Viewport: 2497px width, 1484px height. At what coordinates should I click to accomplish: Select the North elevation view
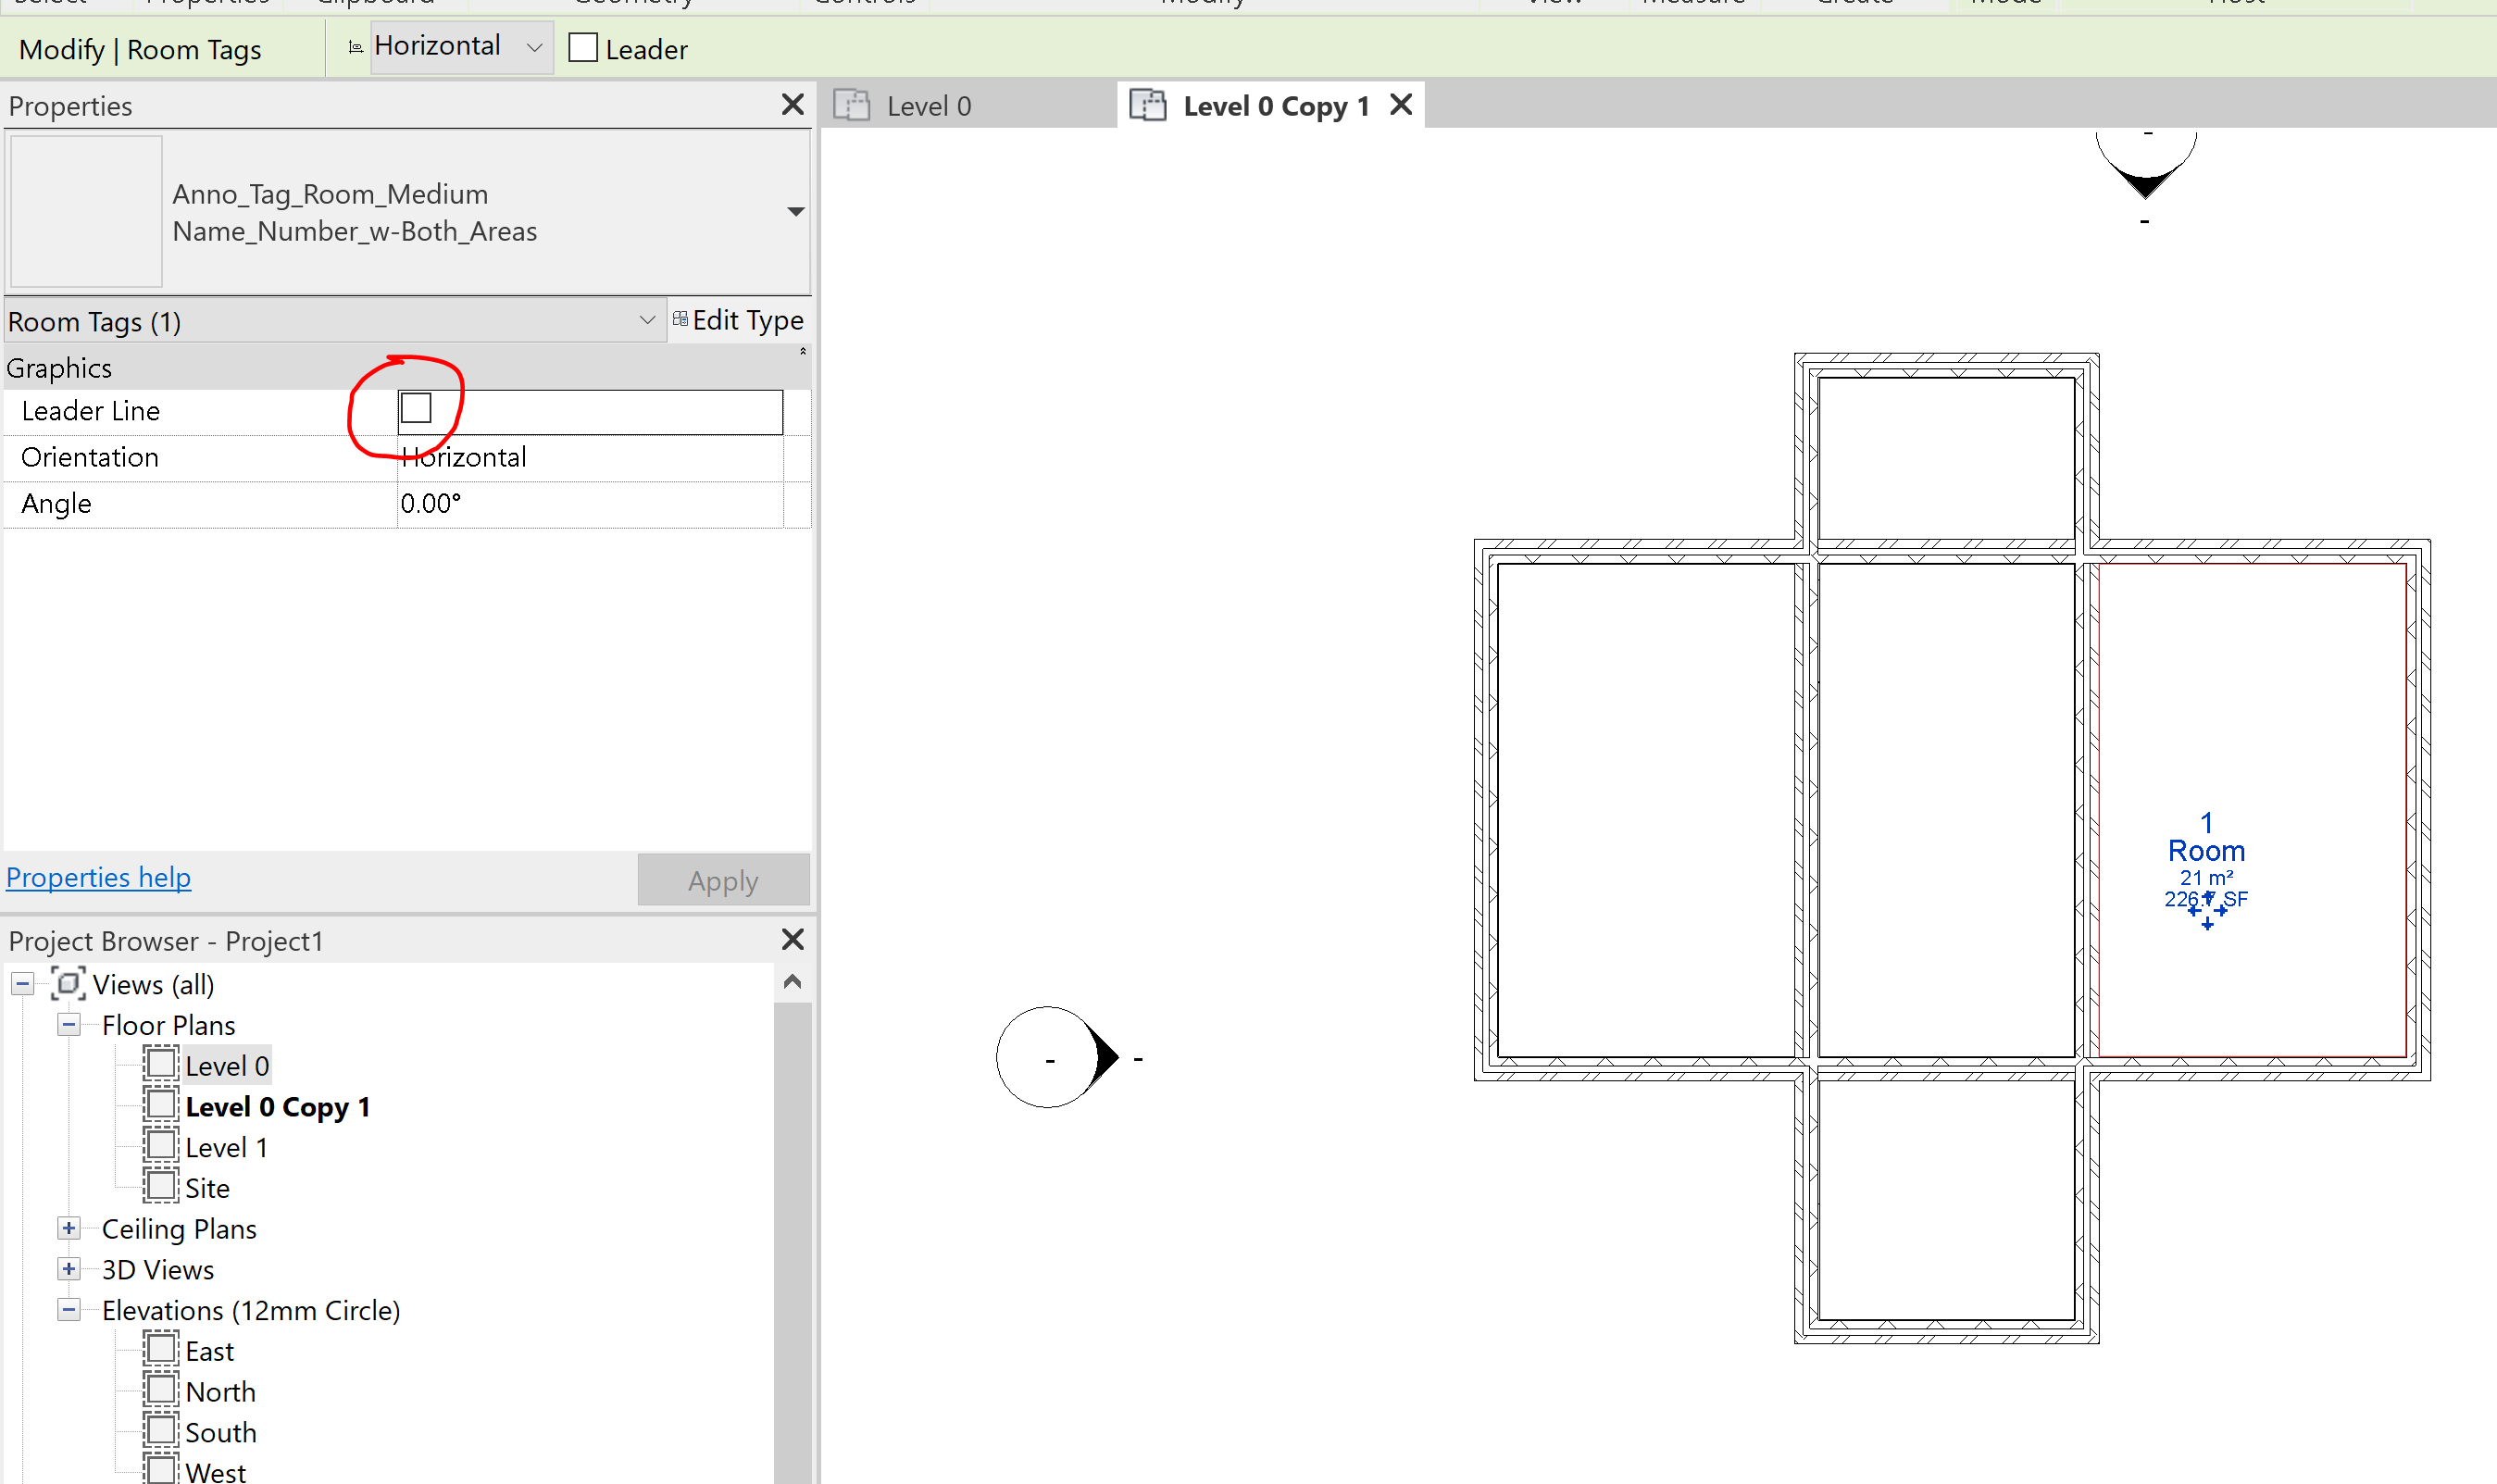pyautogui.click(x=220, y=1392)
